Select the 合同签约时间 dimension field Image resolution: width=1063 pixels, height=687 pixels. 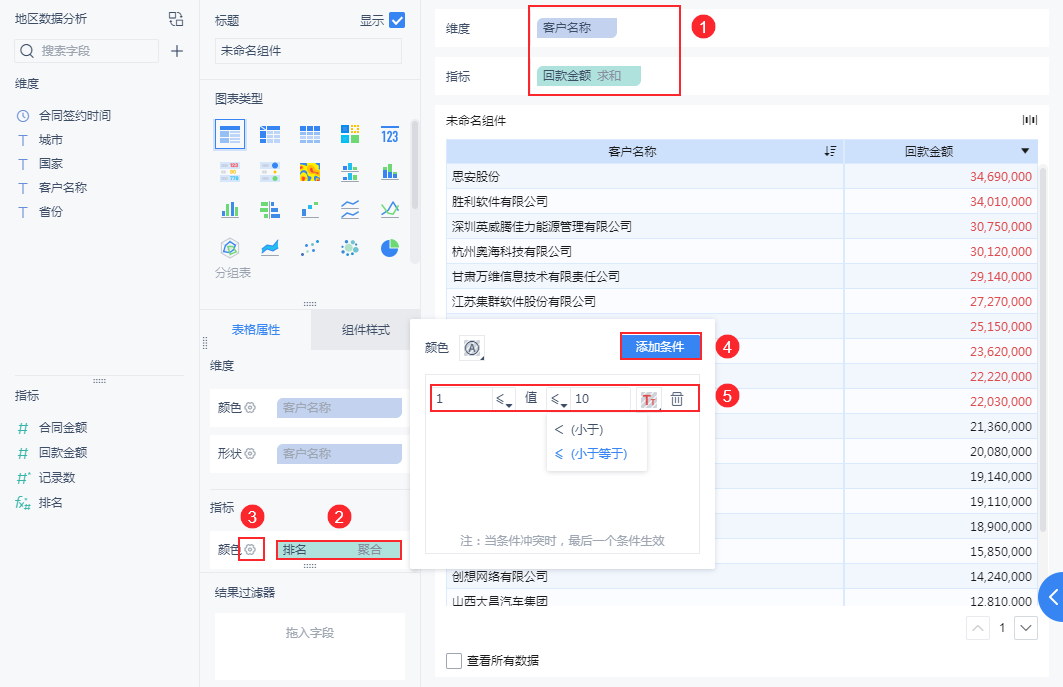point(75,116)
